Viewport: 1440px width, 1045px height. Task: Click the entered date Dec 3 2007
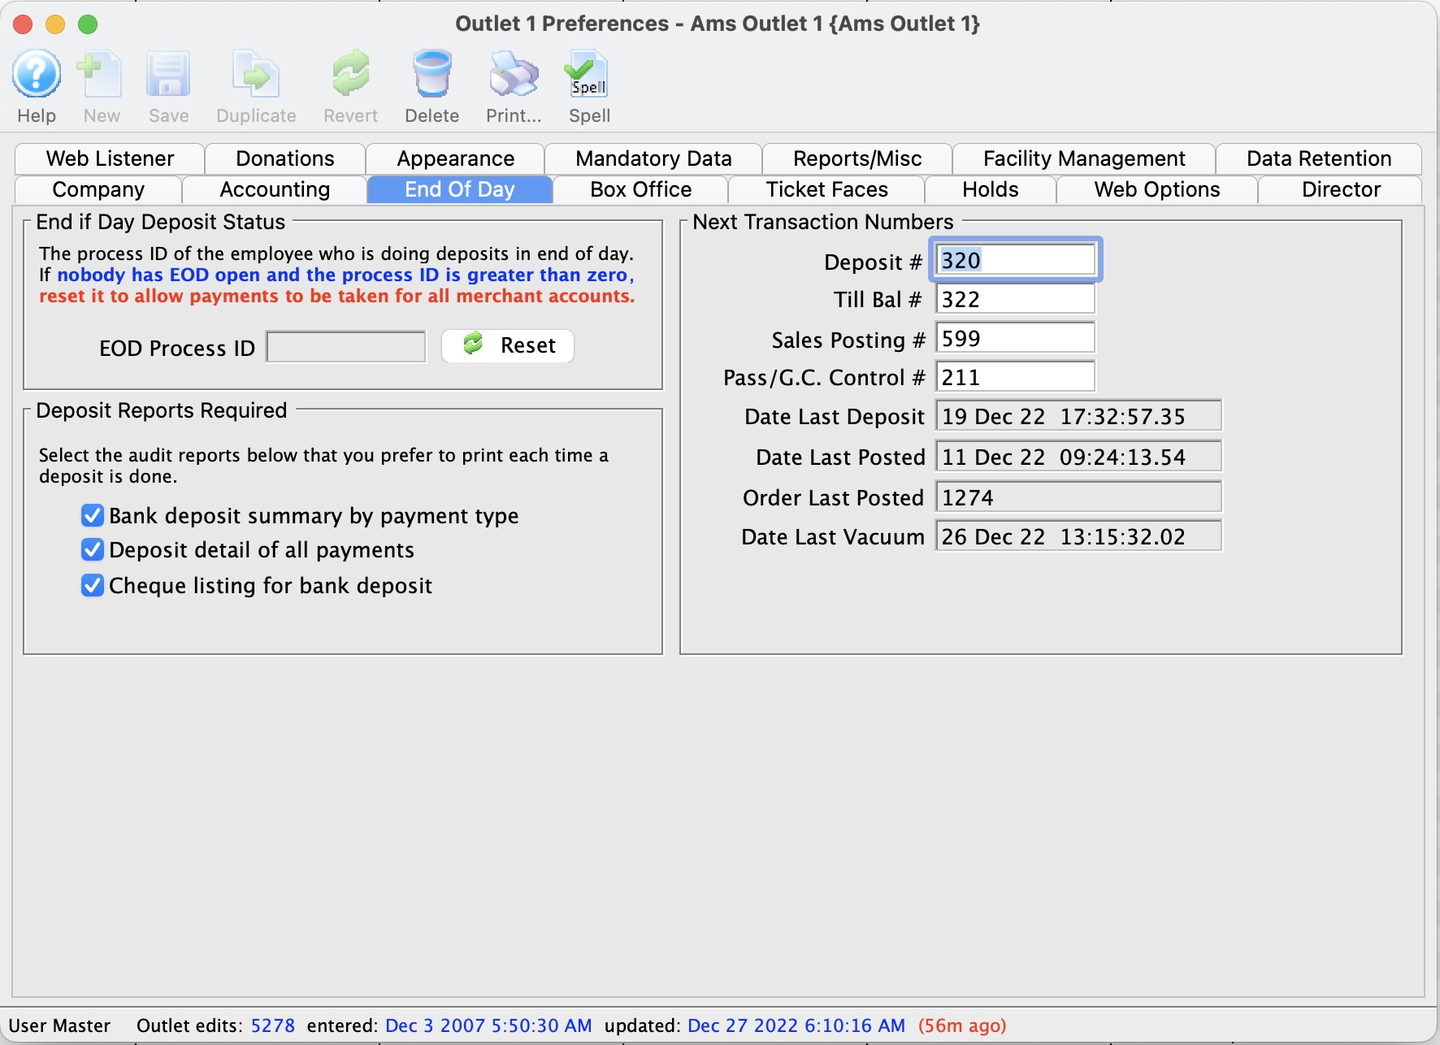(488, 1026)
